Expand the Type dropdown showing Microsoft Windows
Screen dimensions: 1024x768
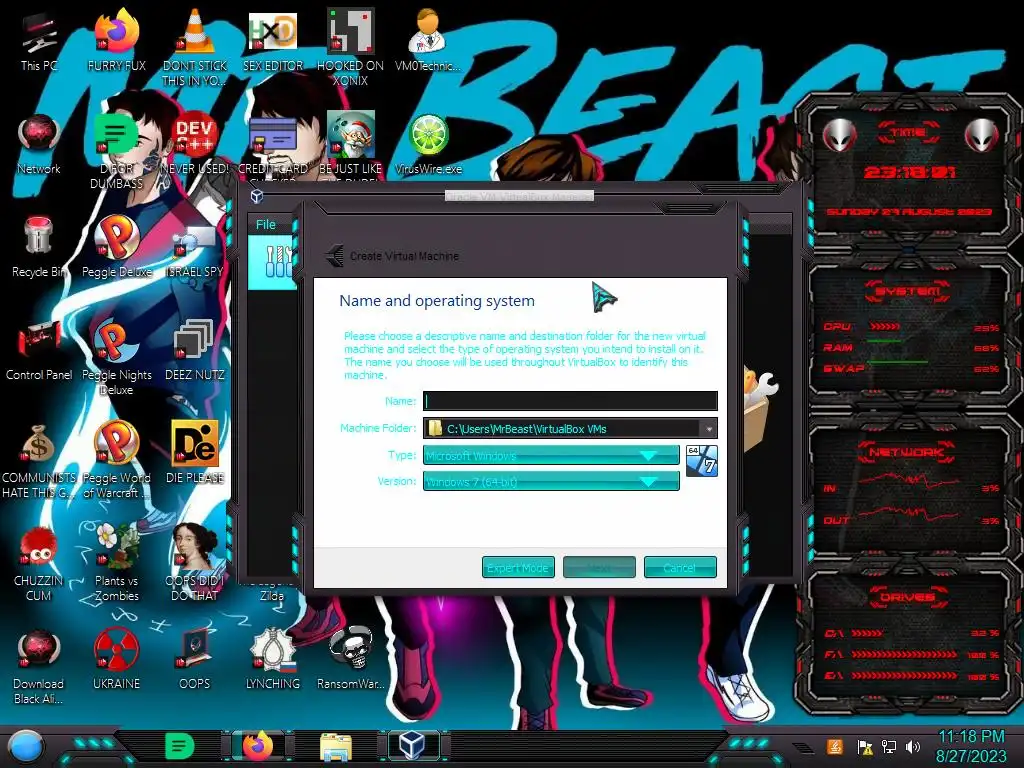tap(551, 455)
